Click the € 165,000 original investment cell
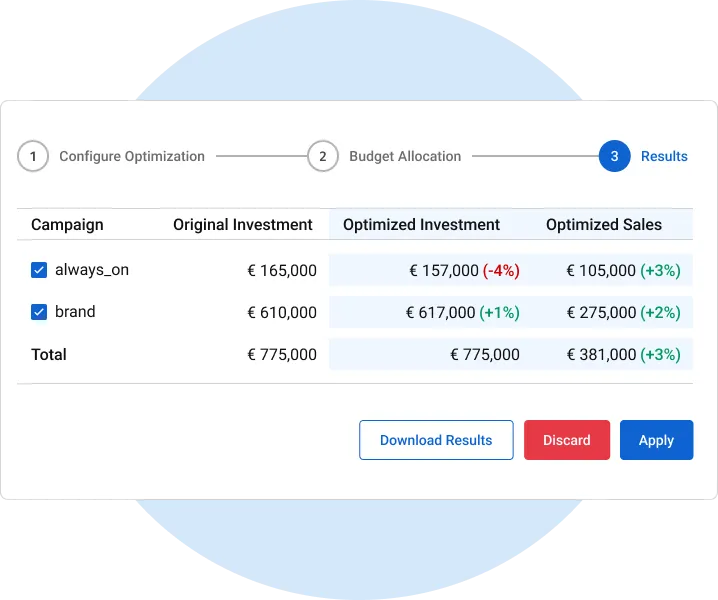The image size is (718, 600). tap(282, 271)
